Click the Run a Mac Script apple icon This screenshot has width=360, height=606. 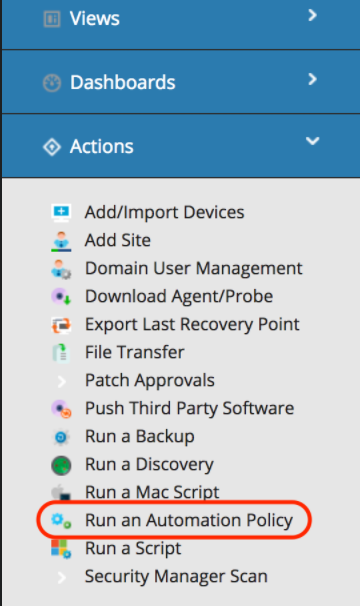tap(60, 492)
